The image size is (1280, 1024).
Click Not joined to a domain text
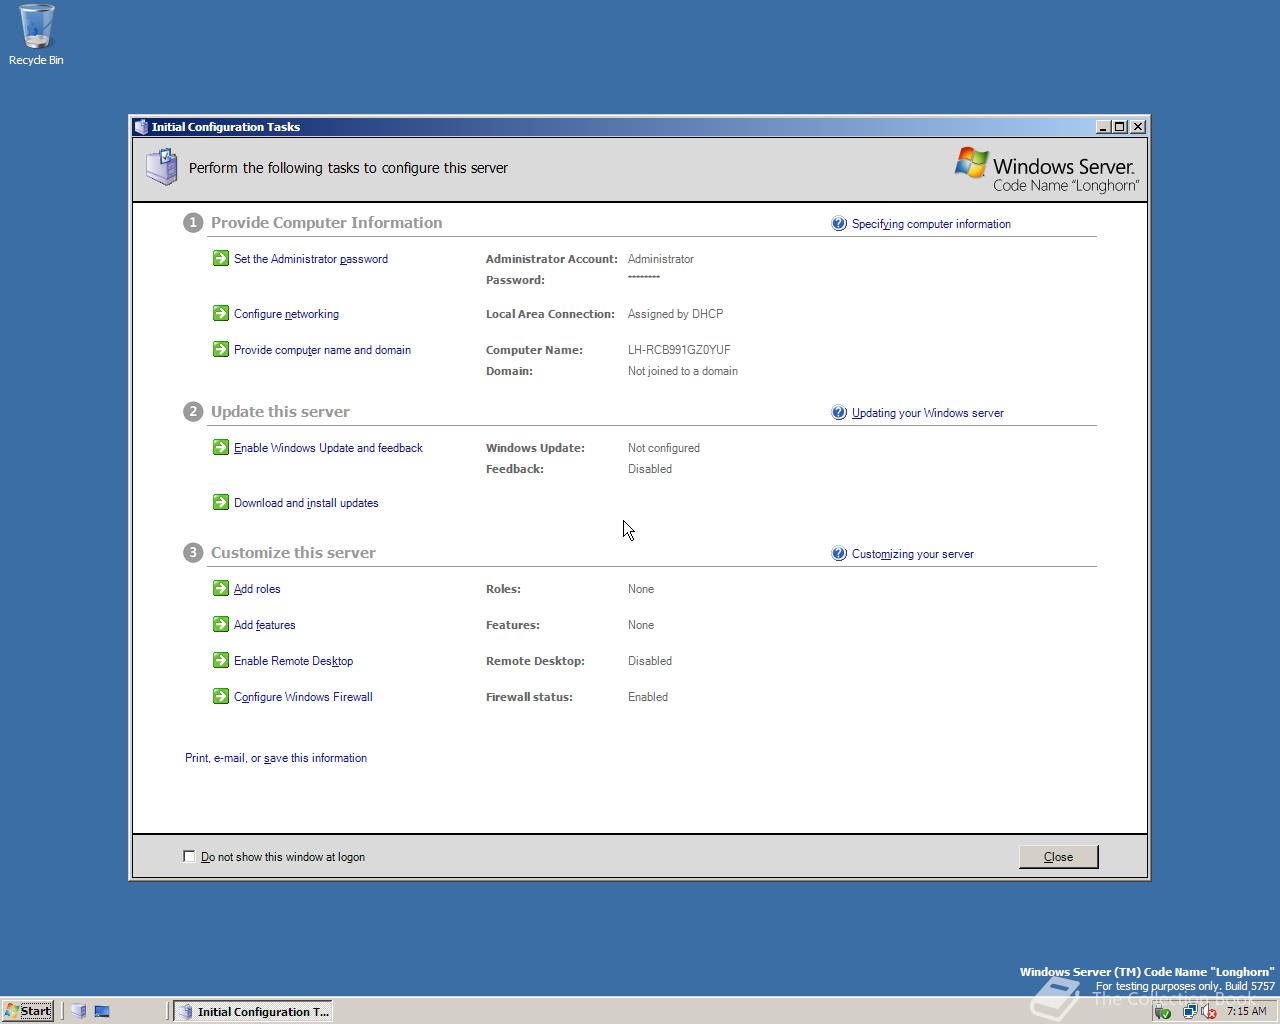click(683, 371)
